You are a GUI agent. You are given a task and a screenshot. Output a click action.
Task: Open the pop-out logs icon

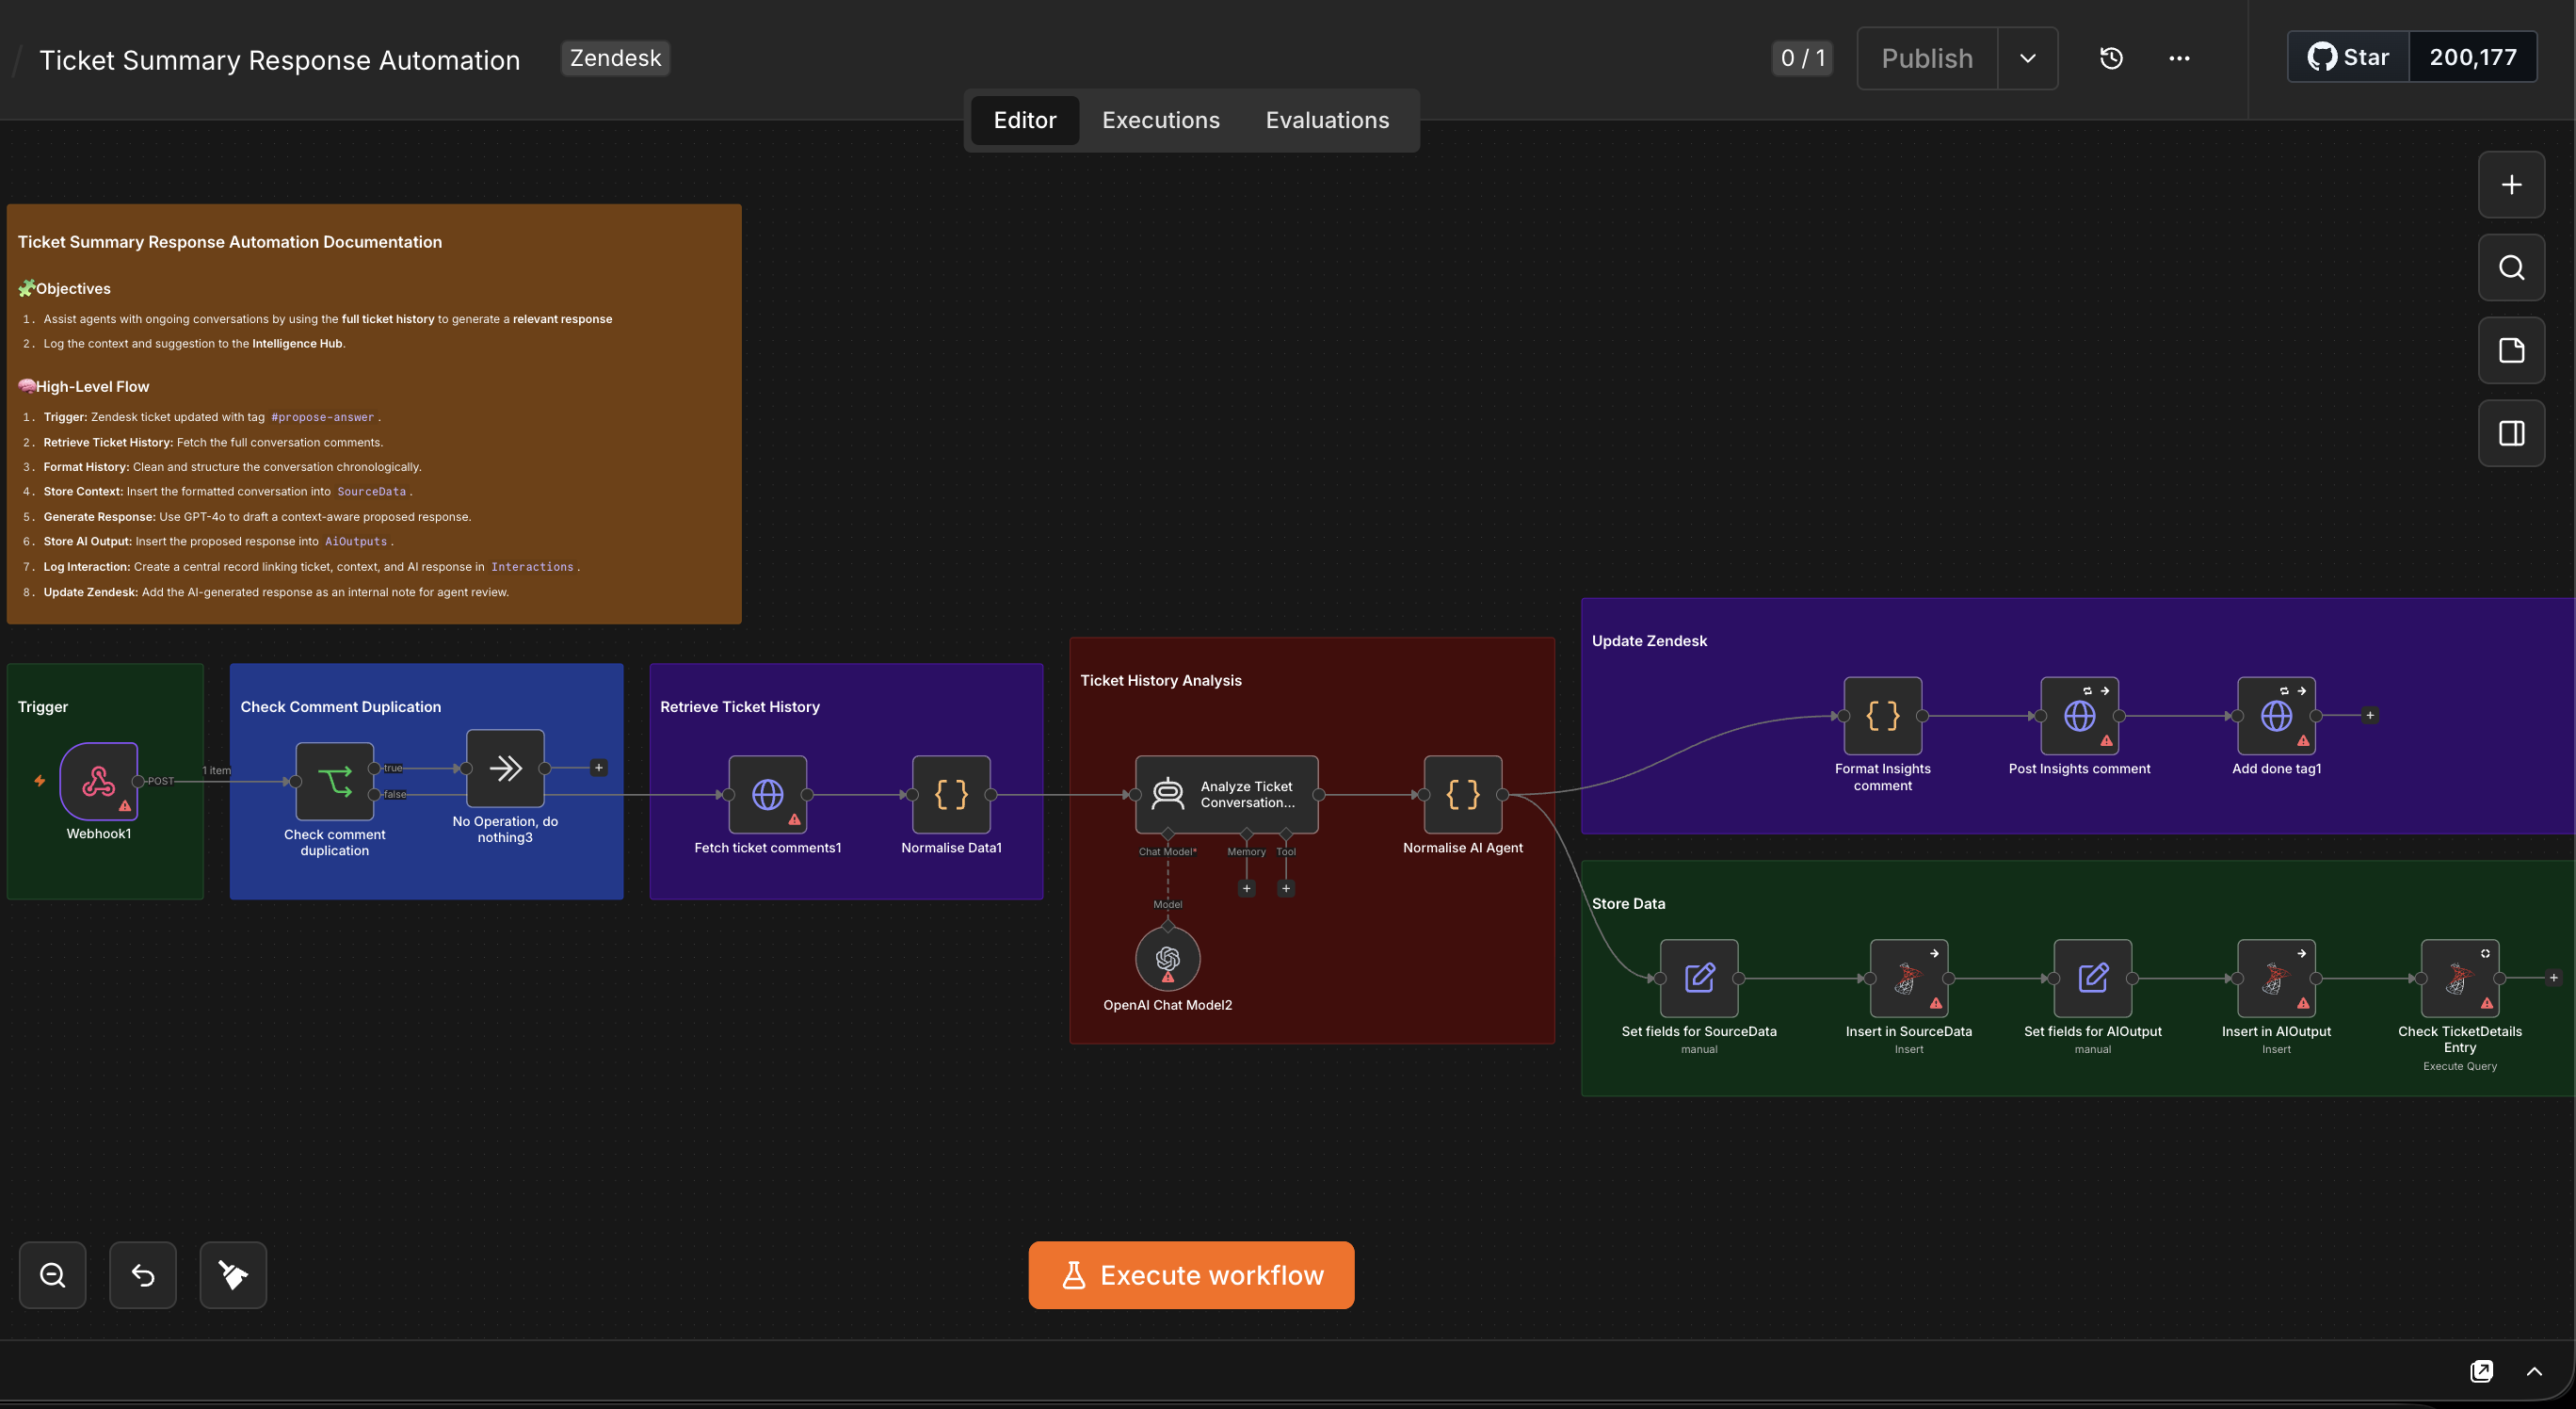point(2481,1371)
